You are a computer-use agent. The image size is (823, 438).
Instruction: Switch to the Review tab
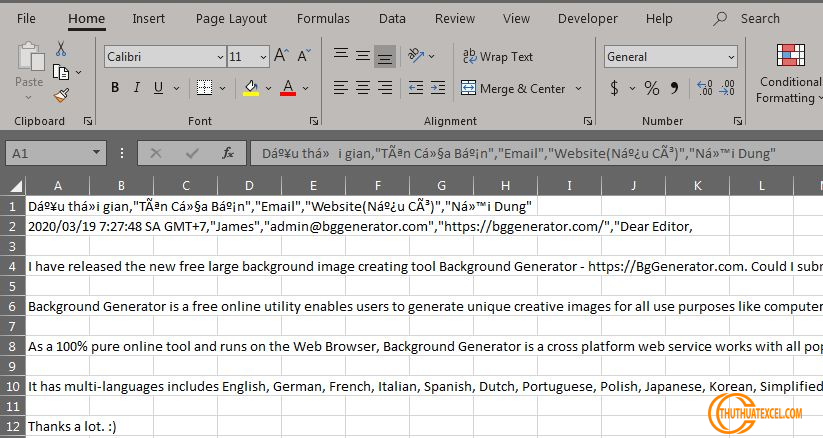pos(455,18)
